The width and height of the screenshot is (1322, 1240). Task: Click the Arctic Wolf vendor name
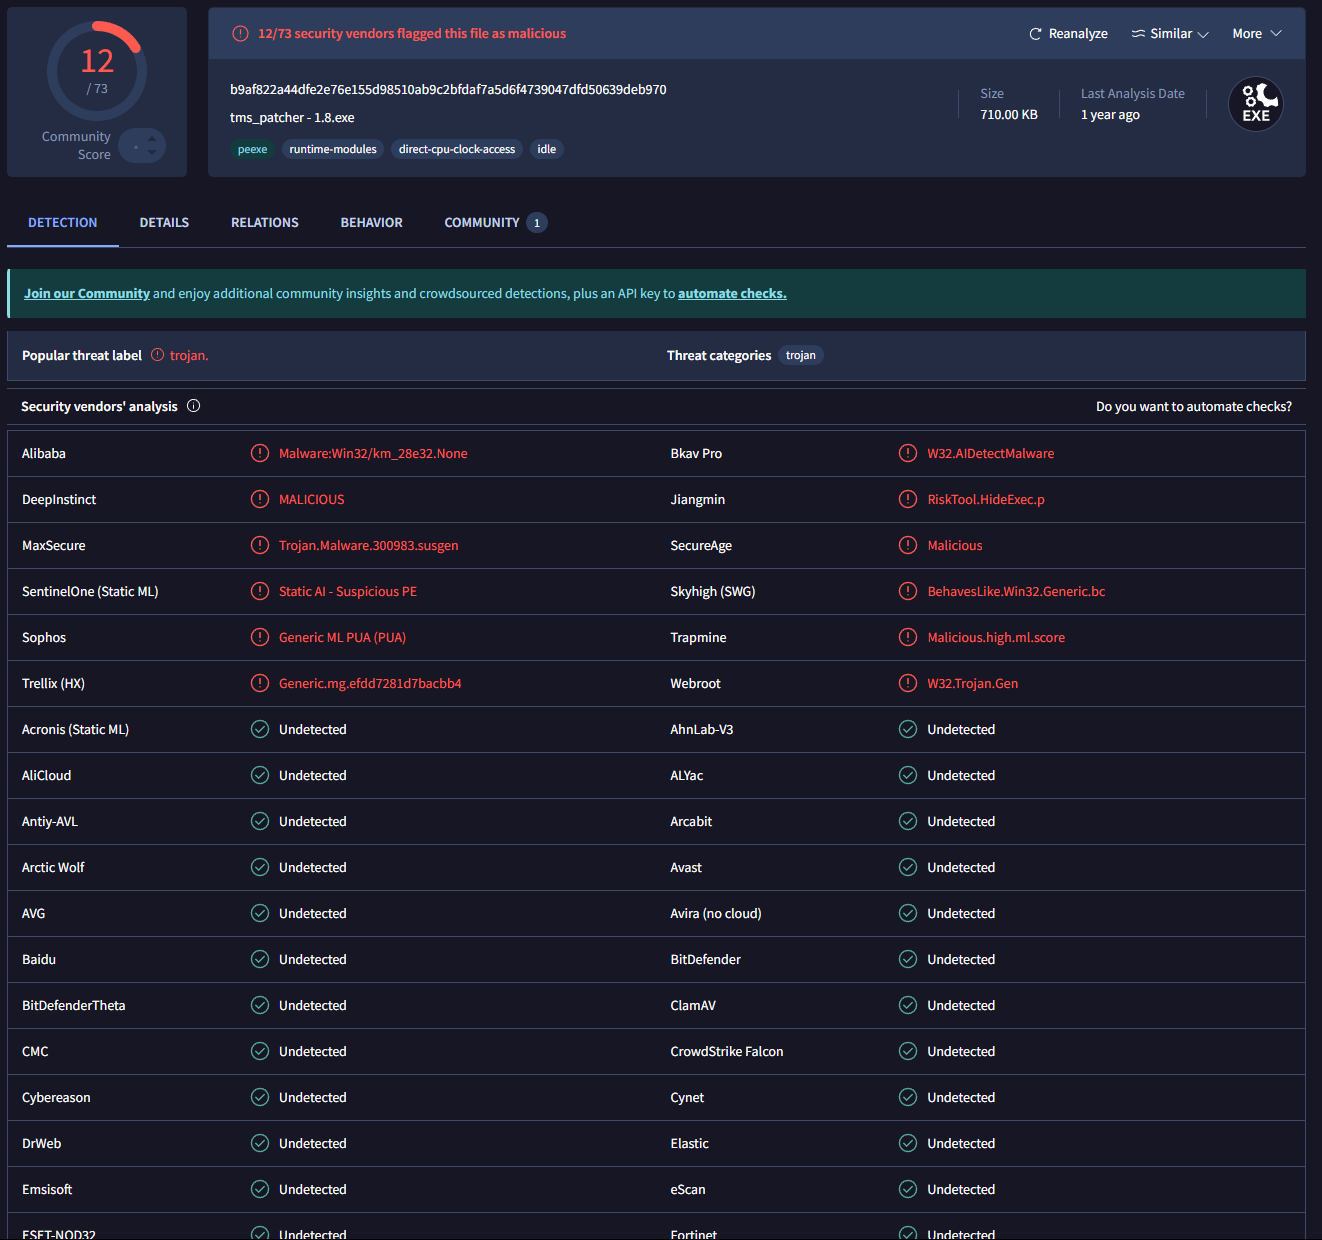tap(53, 868)
